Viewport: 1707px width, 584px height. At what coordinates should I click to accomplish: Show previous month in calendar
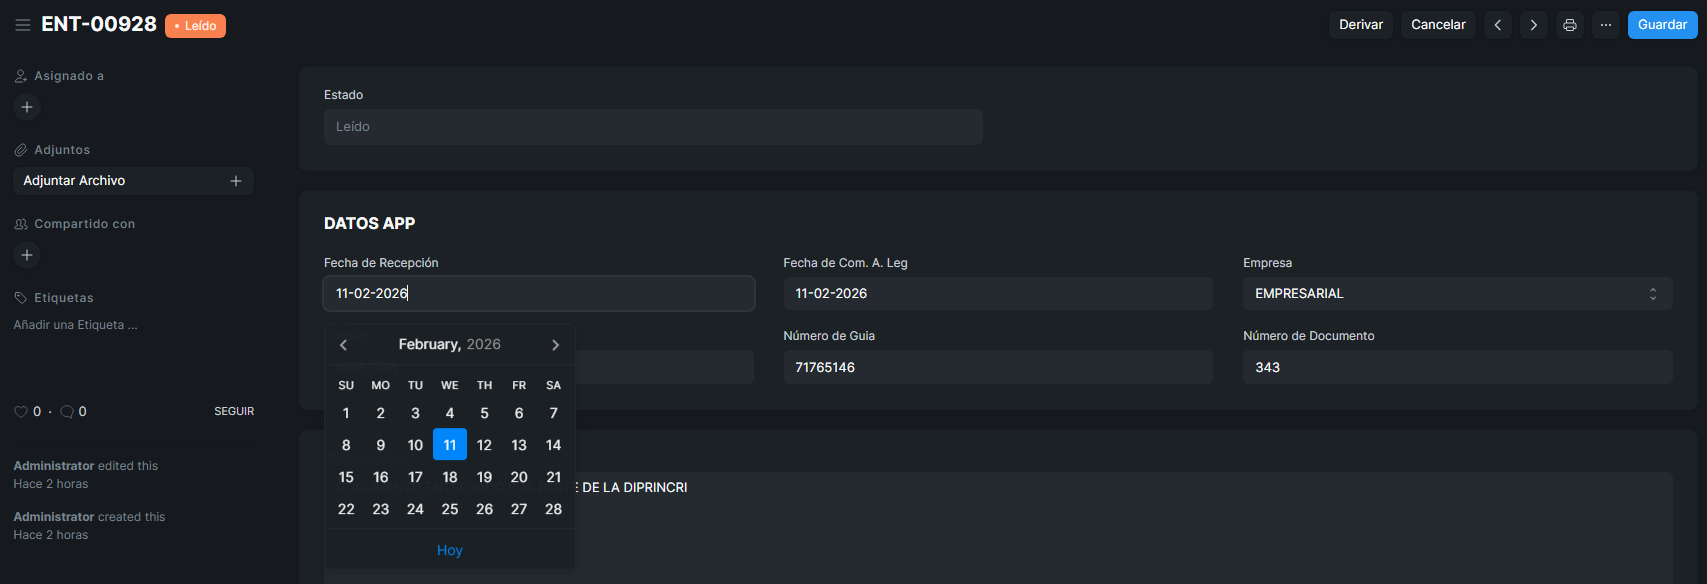pos(344,345)
